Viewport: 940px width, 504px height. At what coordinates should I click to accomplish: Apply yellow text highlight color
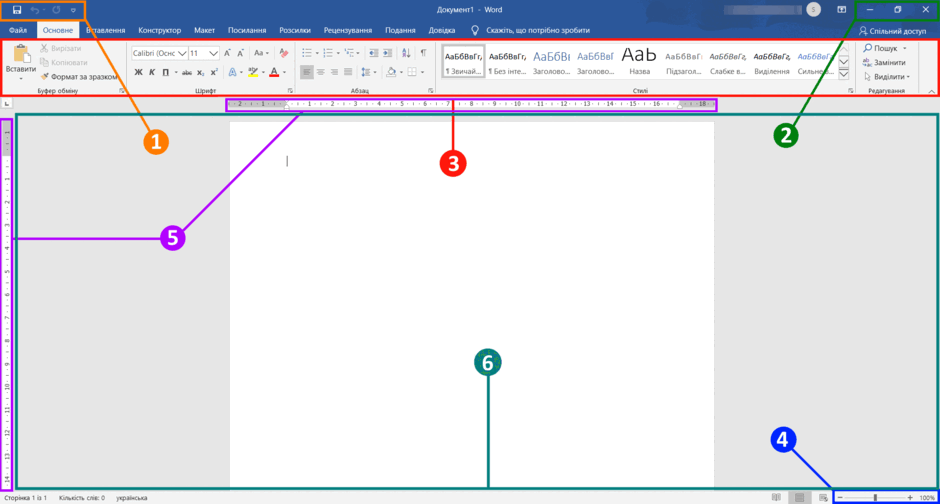coord(253,73)
